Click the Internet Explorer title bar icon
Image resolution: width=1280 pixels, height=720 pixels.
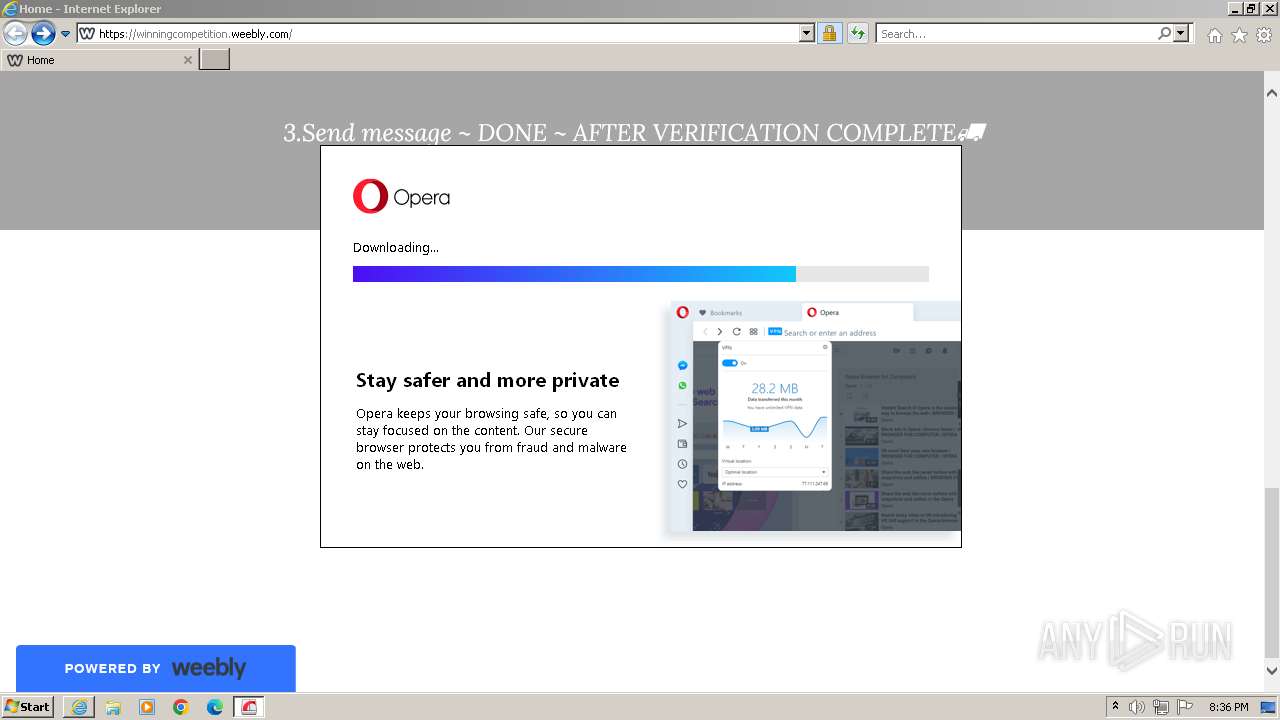(x=10, y=9)
